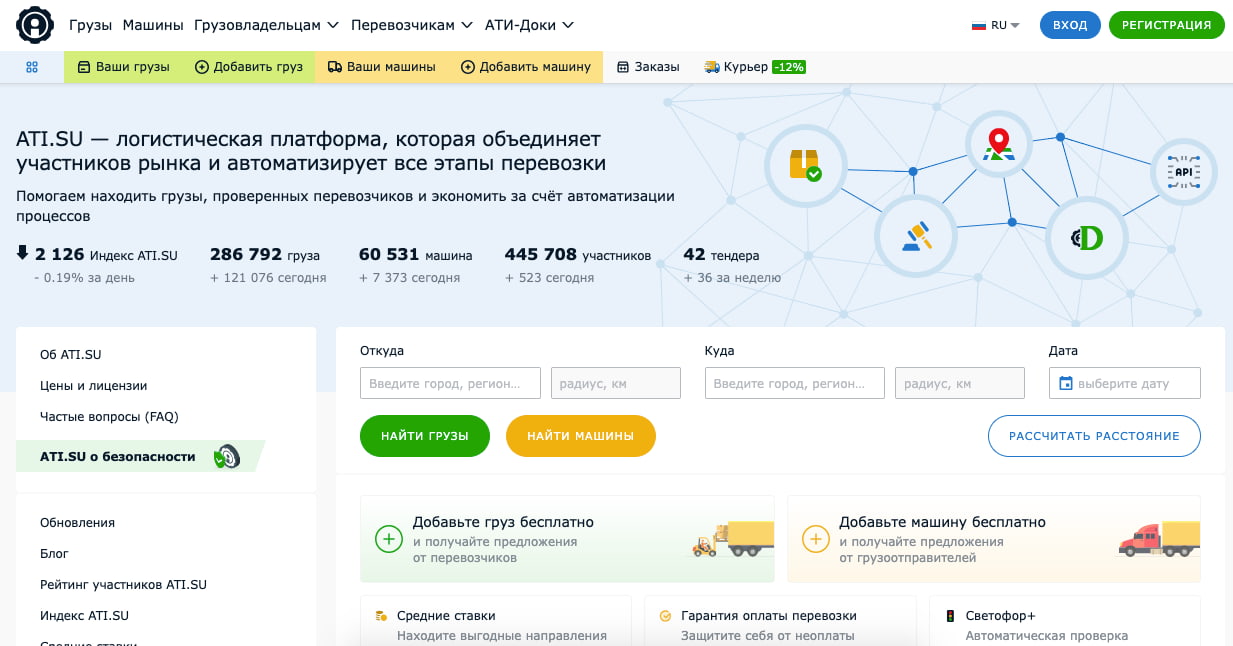Click the auction gavel icon

[x=916, y=236]
